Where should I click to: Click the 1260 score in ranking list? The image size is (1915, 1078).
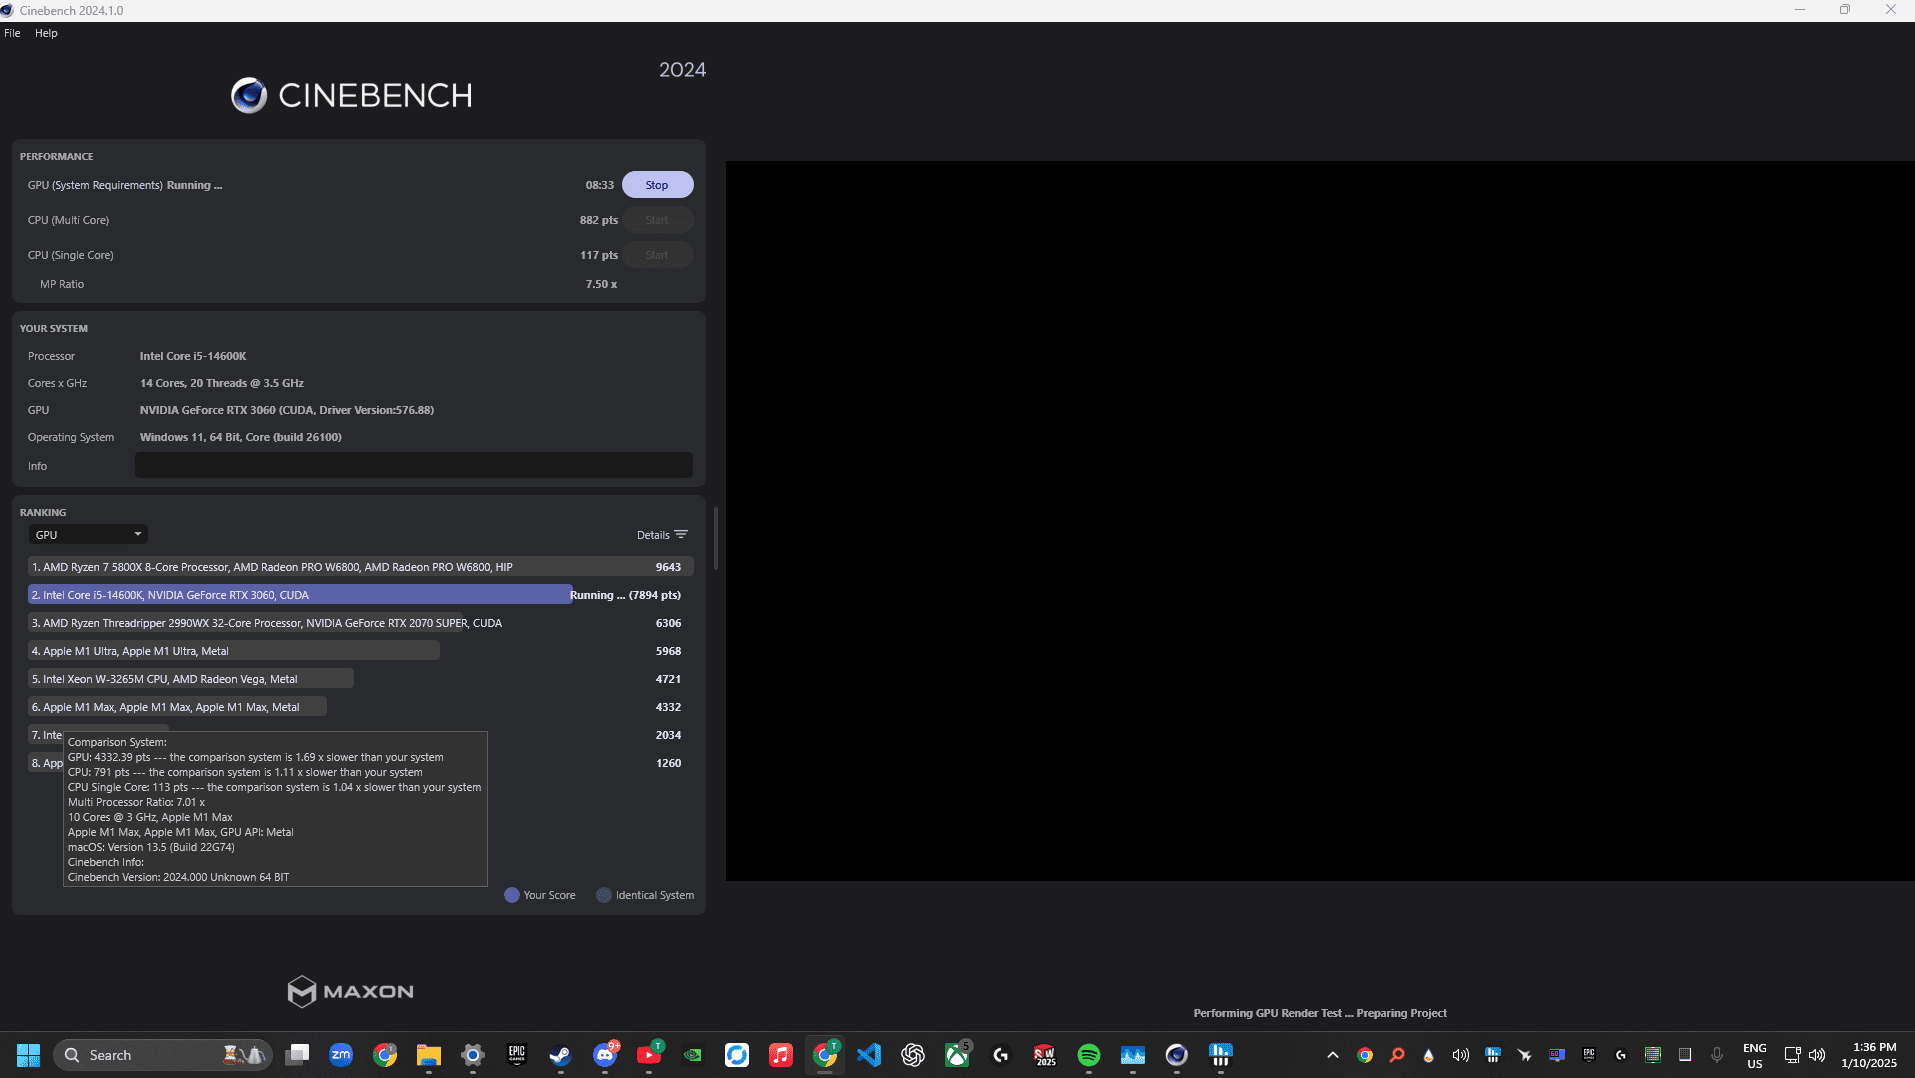[668, 763]
